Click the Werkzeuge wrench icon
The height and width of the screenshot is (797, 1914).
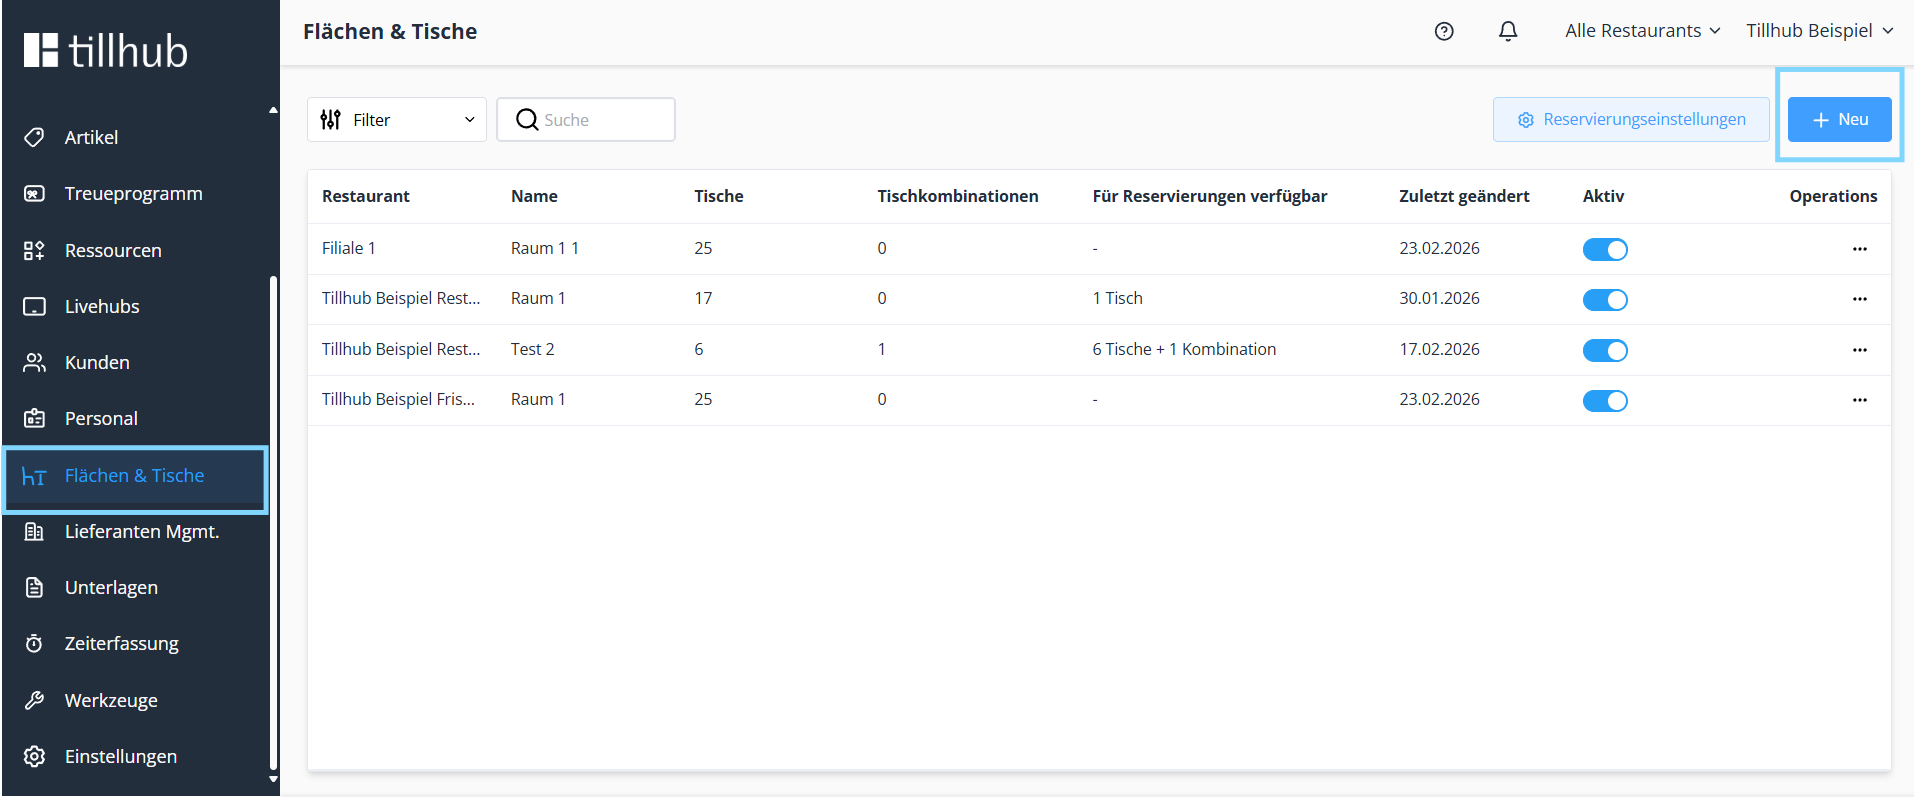point(34,700)
